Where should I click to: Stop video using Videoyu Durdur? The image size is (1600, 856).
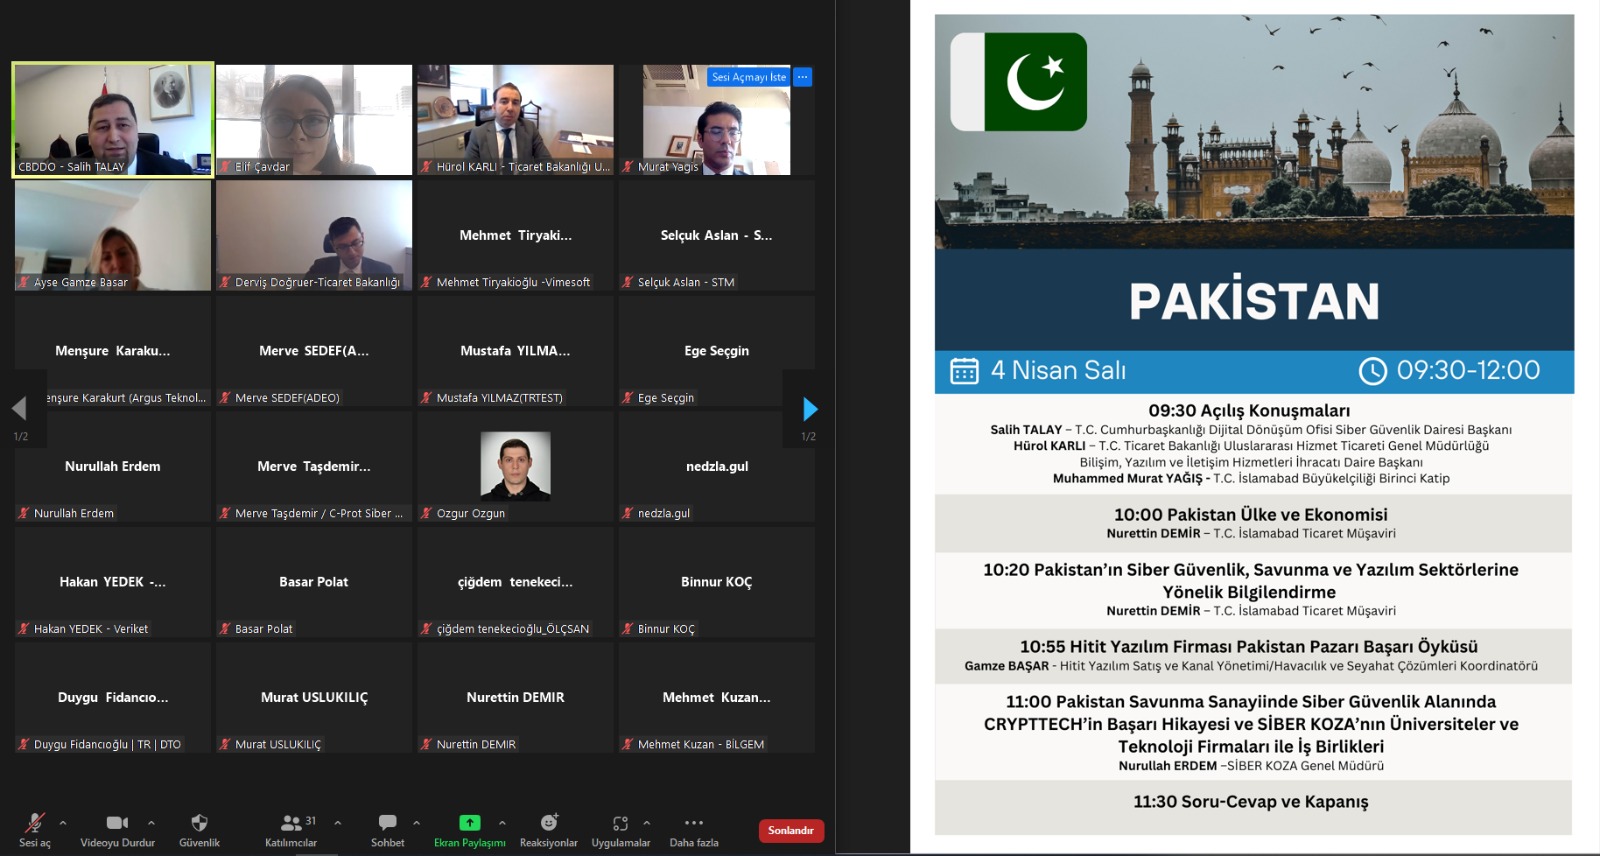[x=117, y=824]
